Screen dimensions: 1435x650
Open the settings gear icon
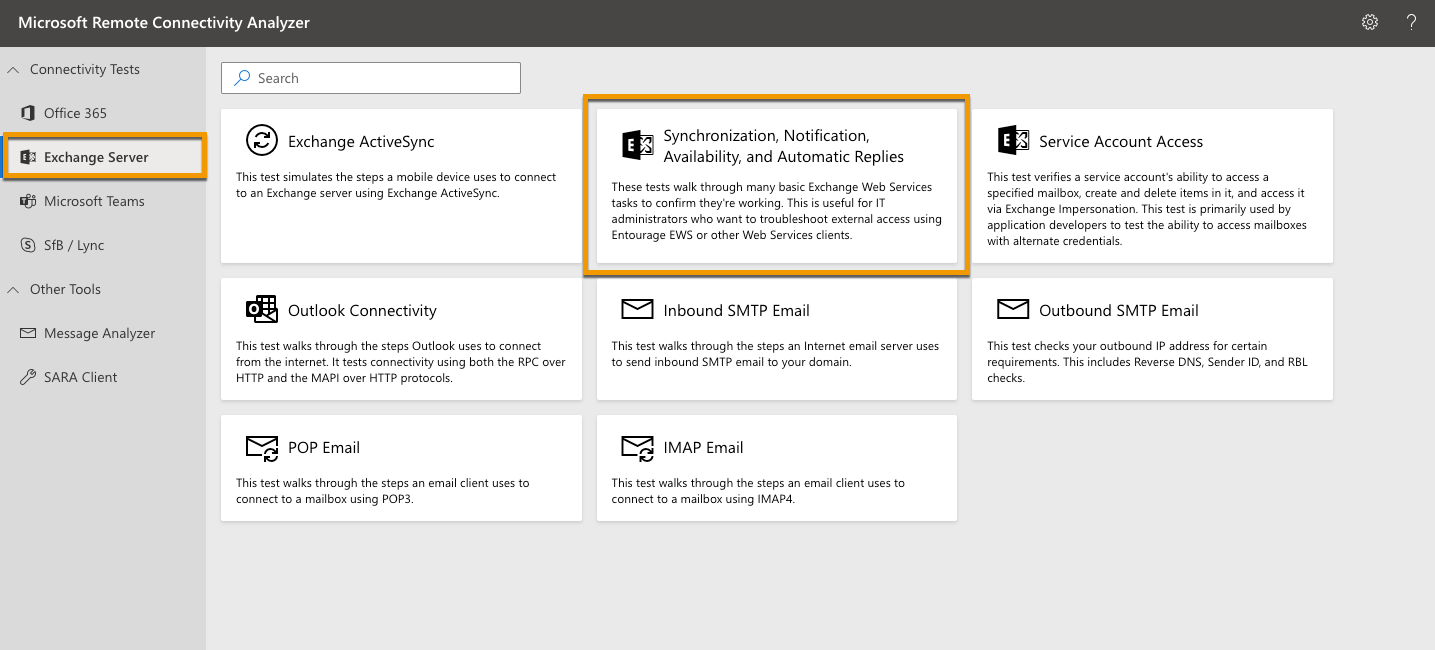click(x=1370, y=22)
